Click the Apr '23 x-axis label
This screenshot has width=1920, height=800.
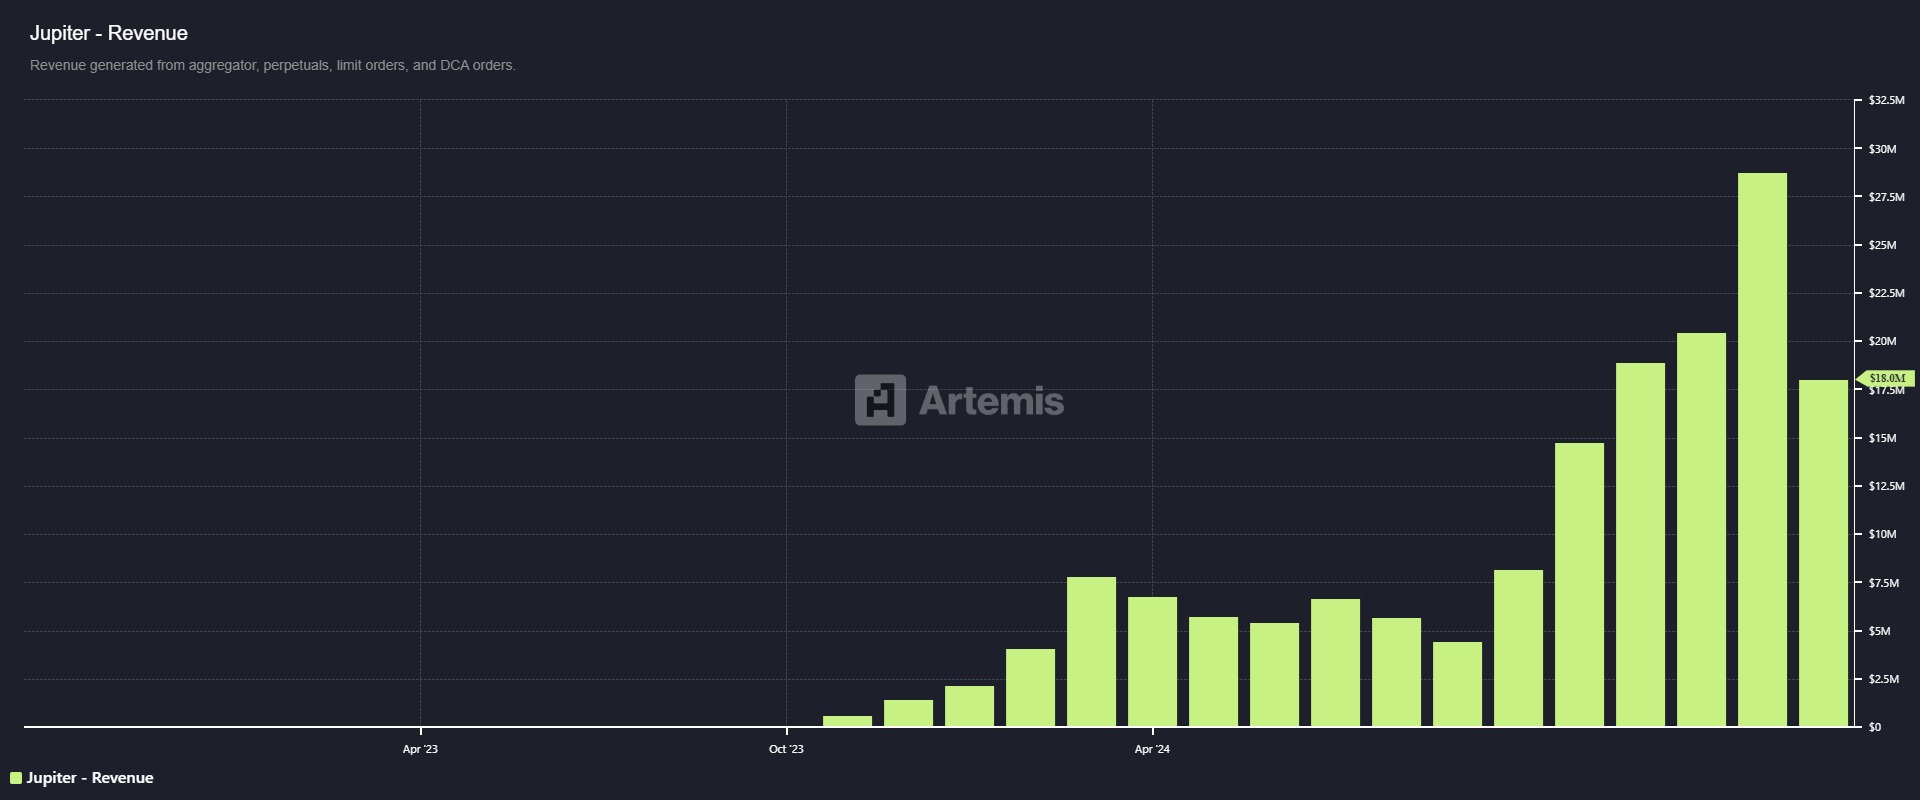pyautogui.click(x=420, y=749)
